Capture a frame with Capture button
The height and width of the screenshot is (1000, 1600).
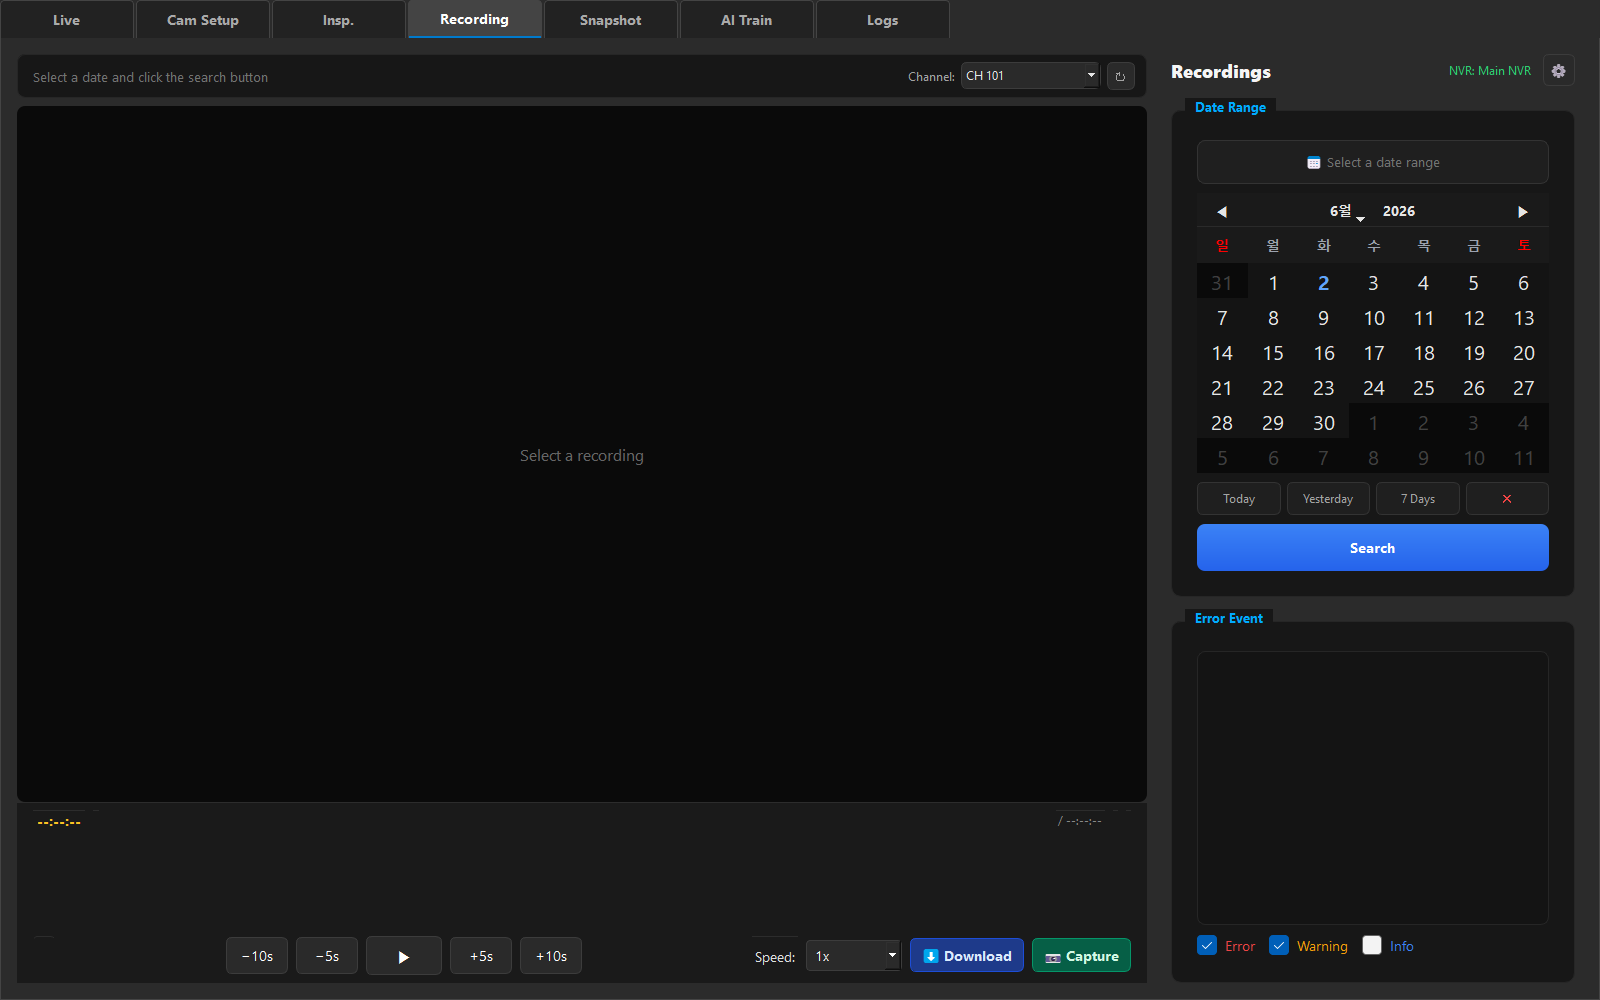tap(1081, 956)
